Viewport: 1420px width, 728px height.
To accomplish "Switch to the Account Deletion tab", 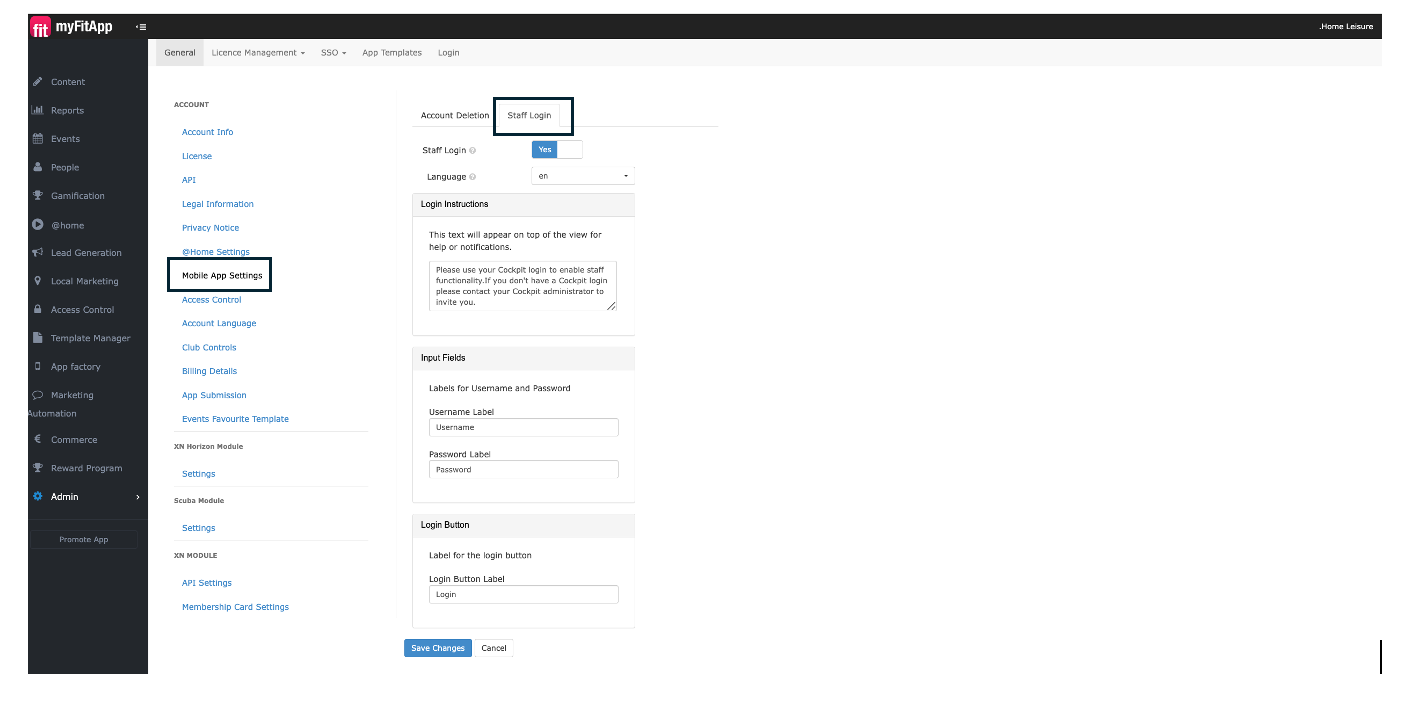I will click(455, 115).
